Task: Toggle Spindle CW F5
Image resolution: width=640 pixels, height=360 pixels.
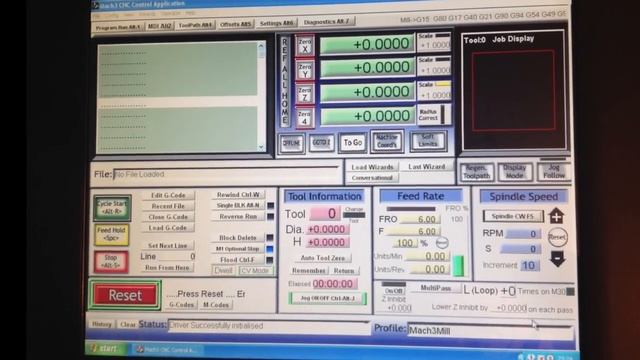Action: click(513, 216)
